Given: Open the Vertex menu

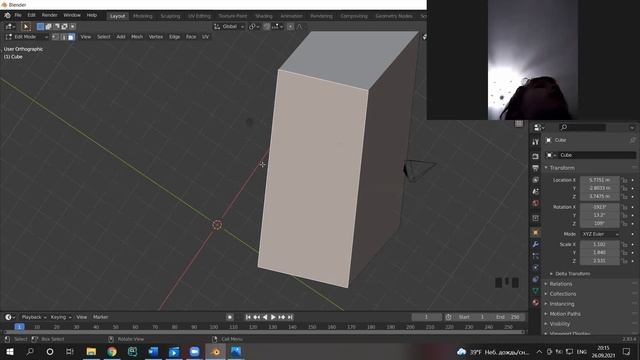Looking at the screenshot, I should coord(156,37).
